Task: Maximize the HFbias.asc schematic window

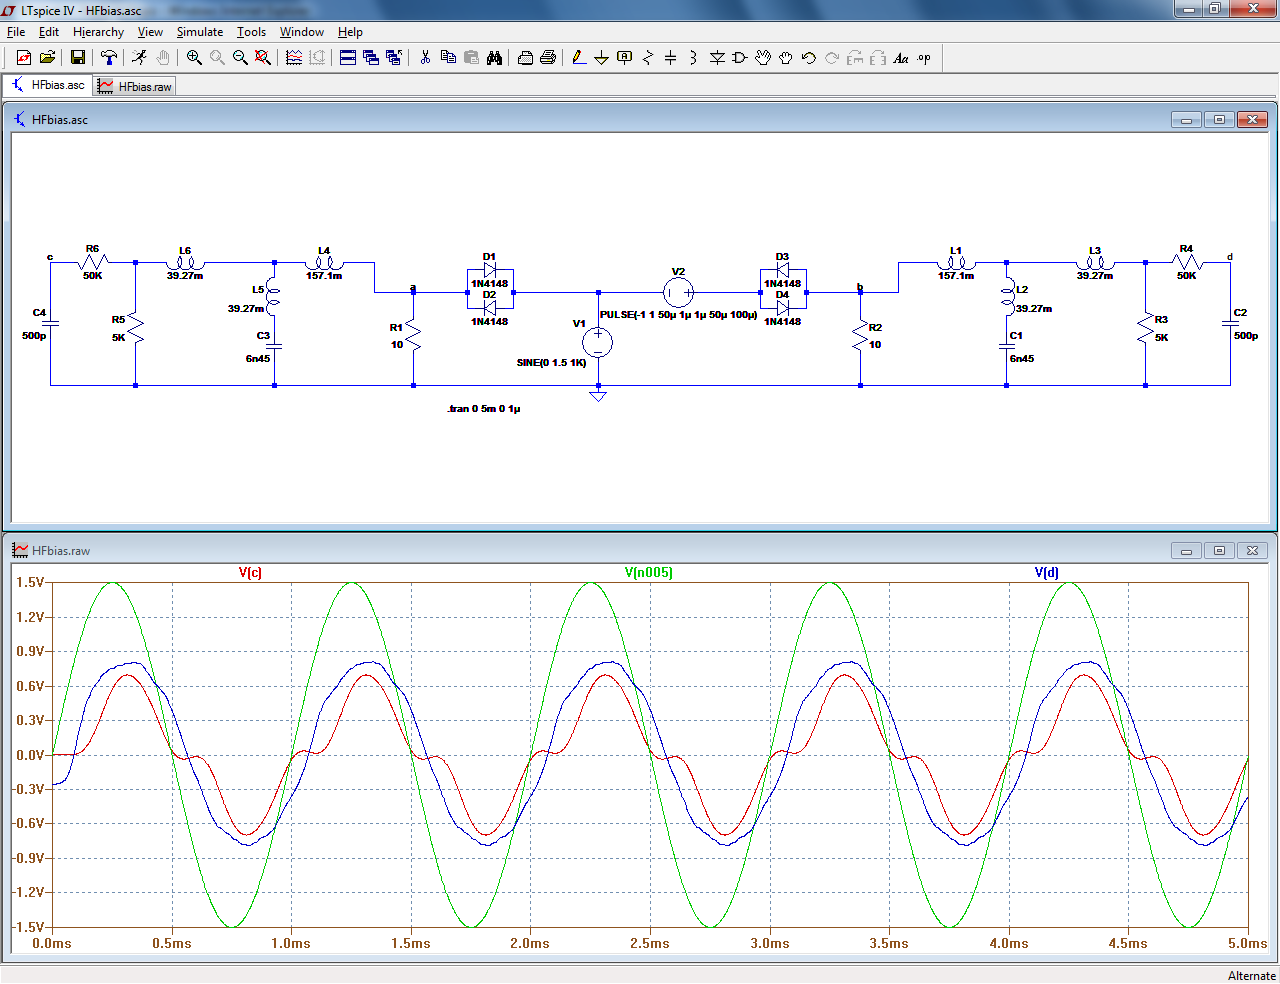Action: pos(1219,120)
